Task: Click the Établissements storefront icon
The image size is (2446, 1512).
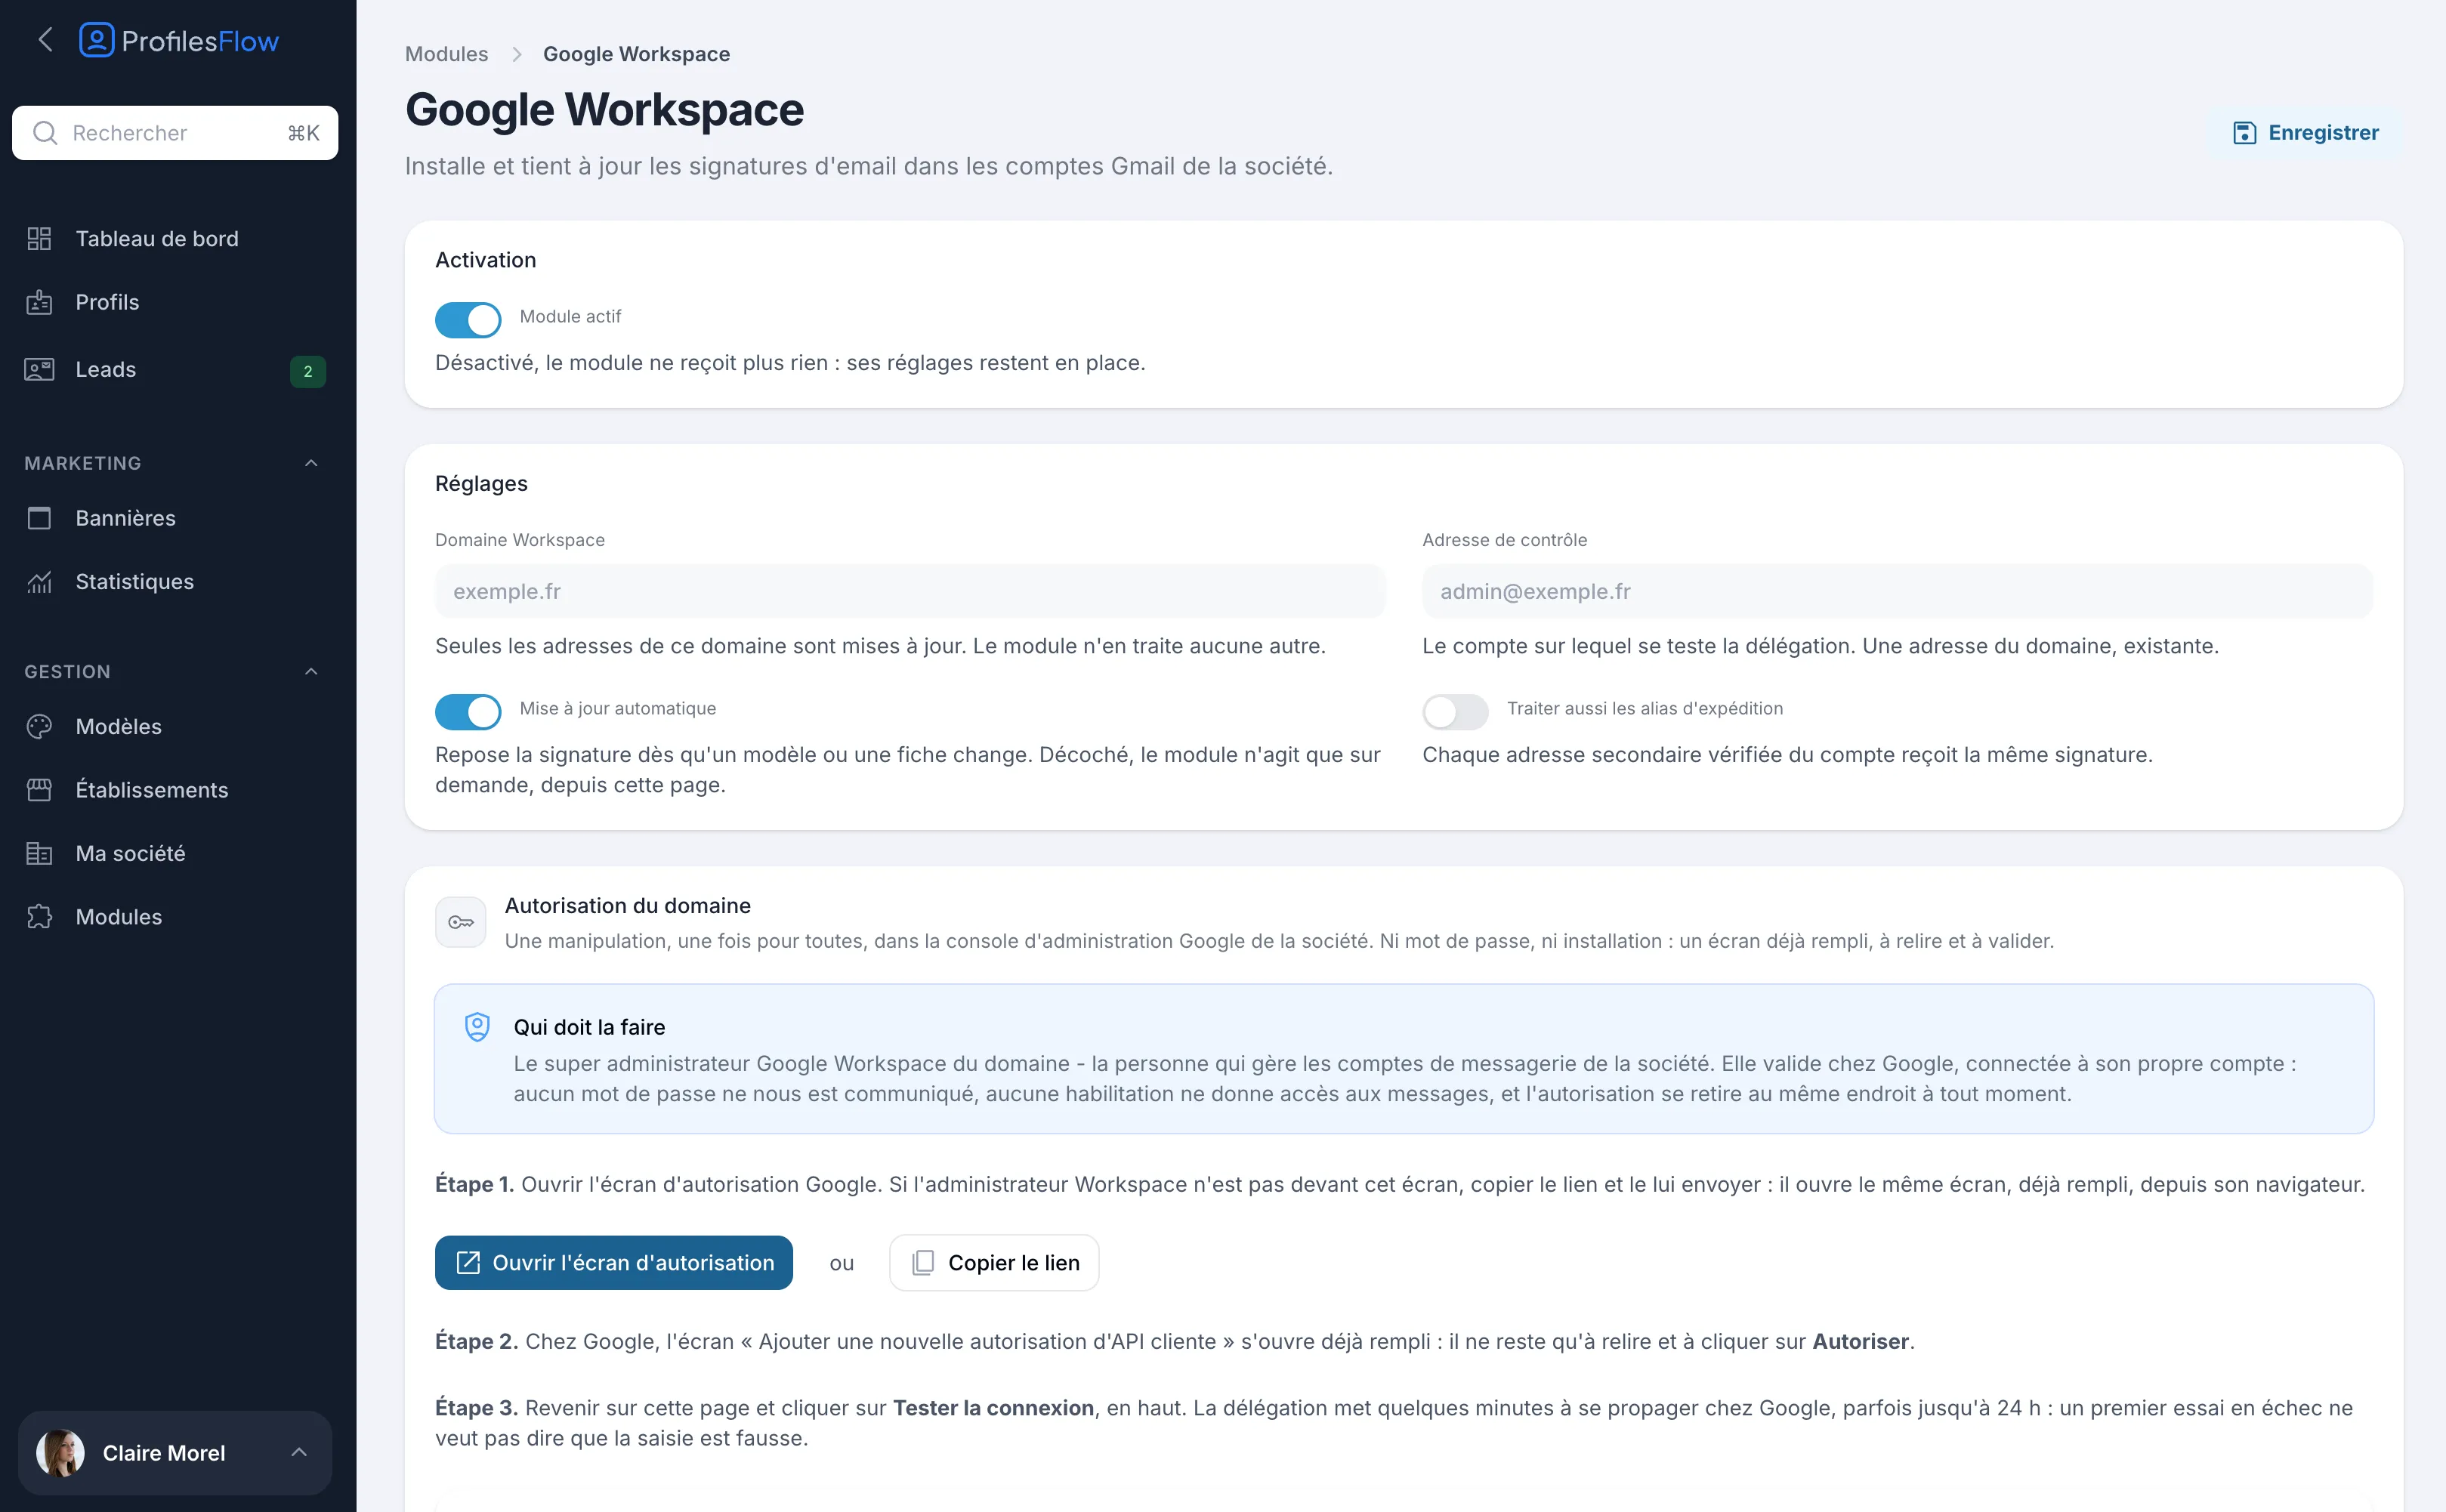Action: tap(39, 790)
